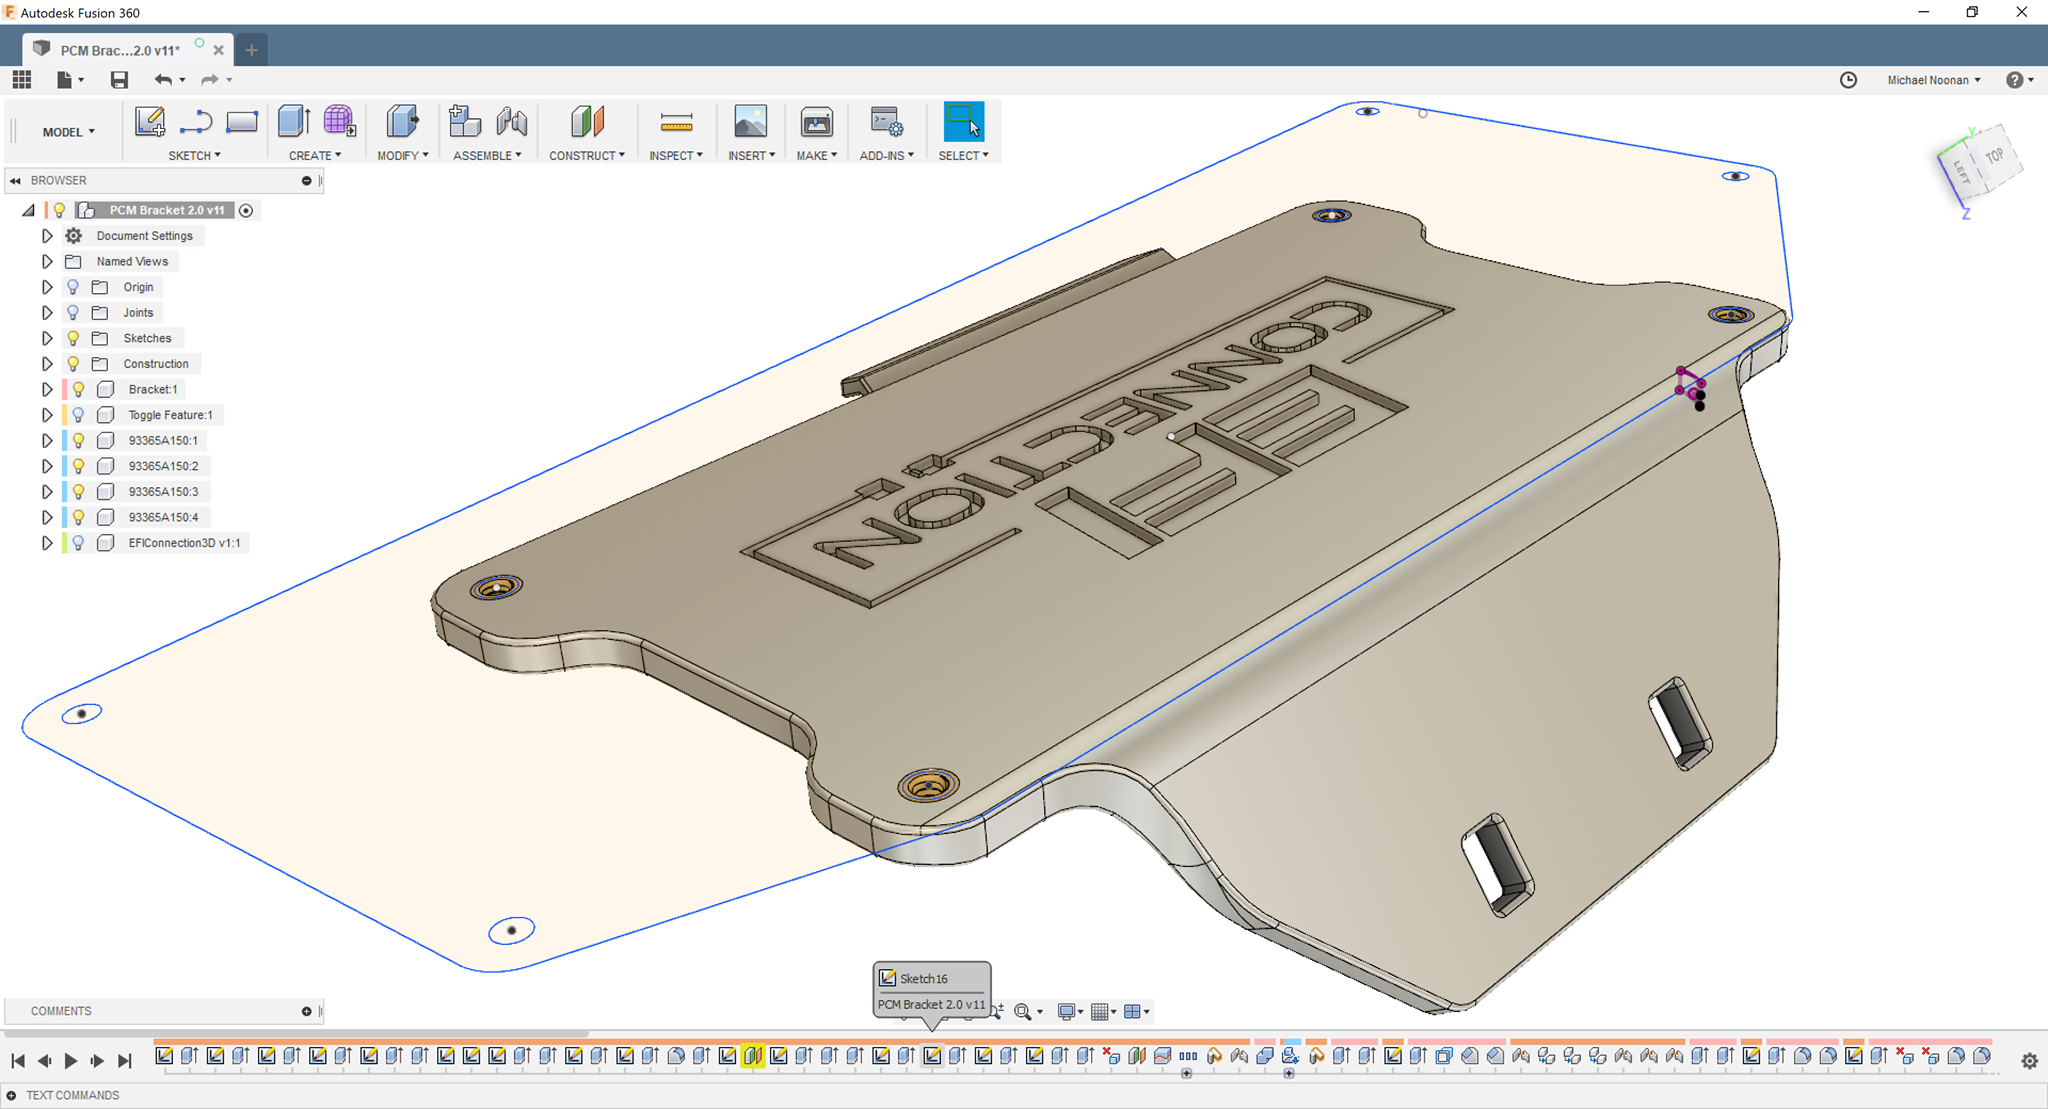This screenshot has height=1109, width=2048.
Task: Click the New Component assemble icon
Action: (465, 121)
